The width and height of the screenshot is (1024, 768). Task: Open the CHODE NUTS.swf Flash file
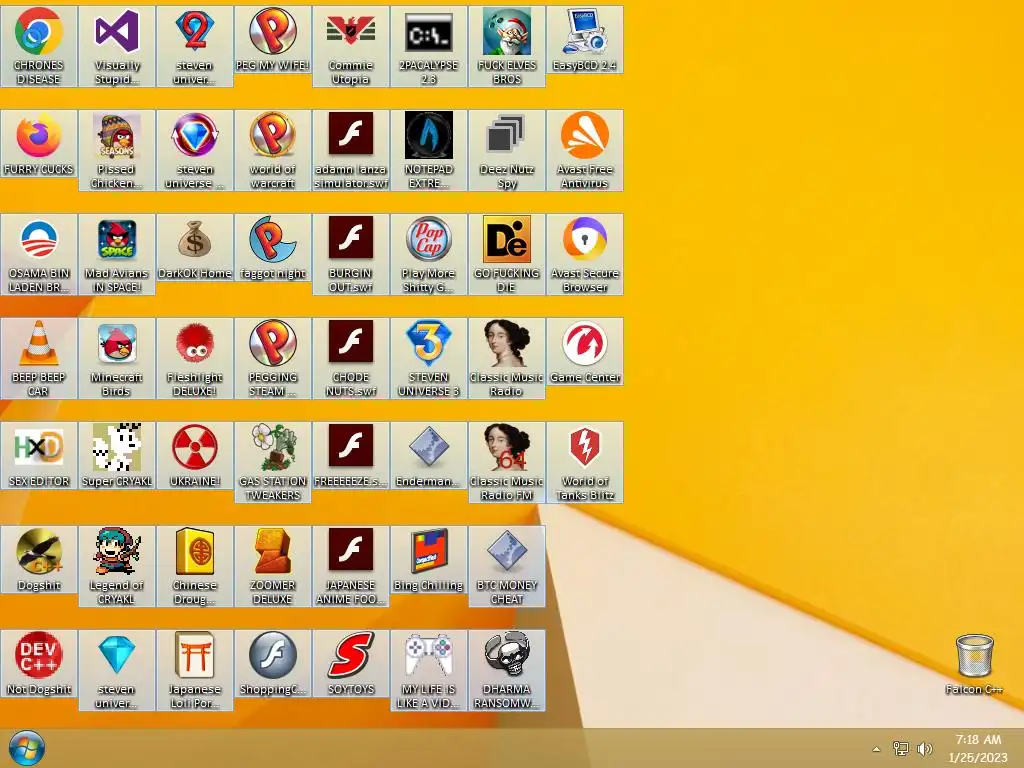[x=351, y=358]
